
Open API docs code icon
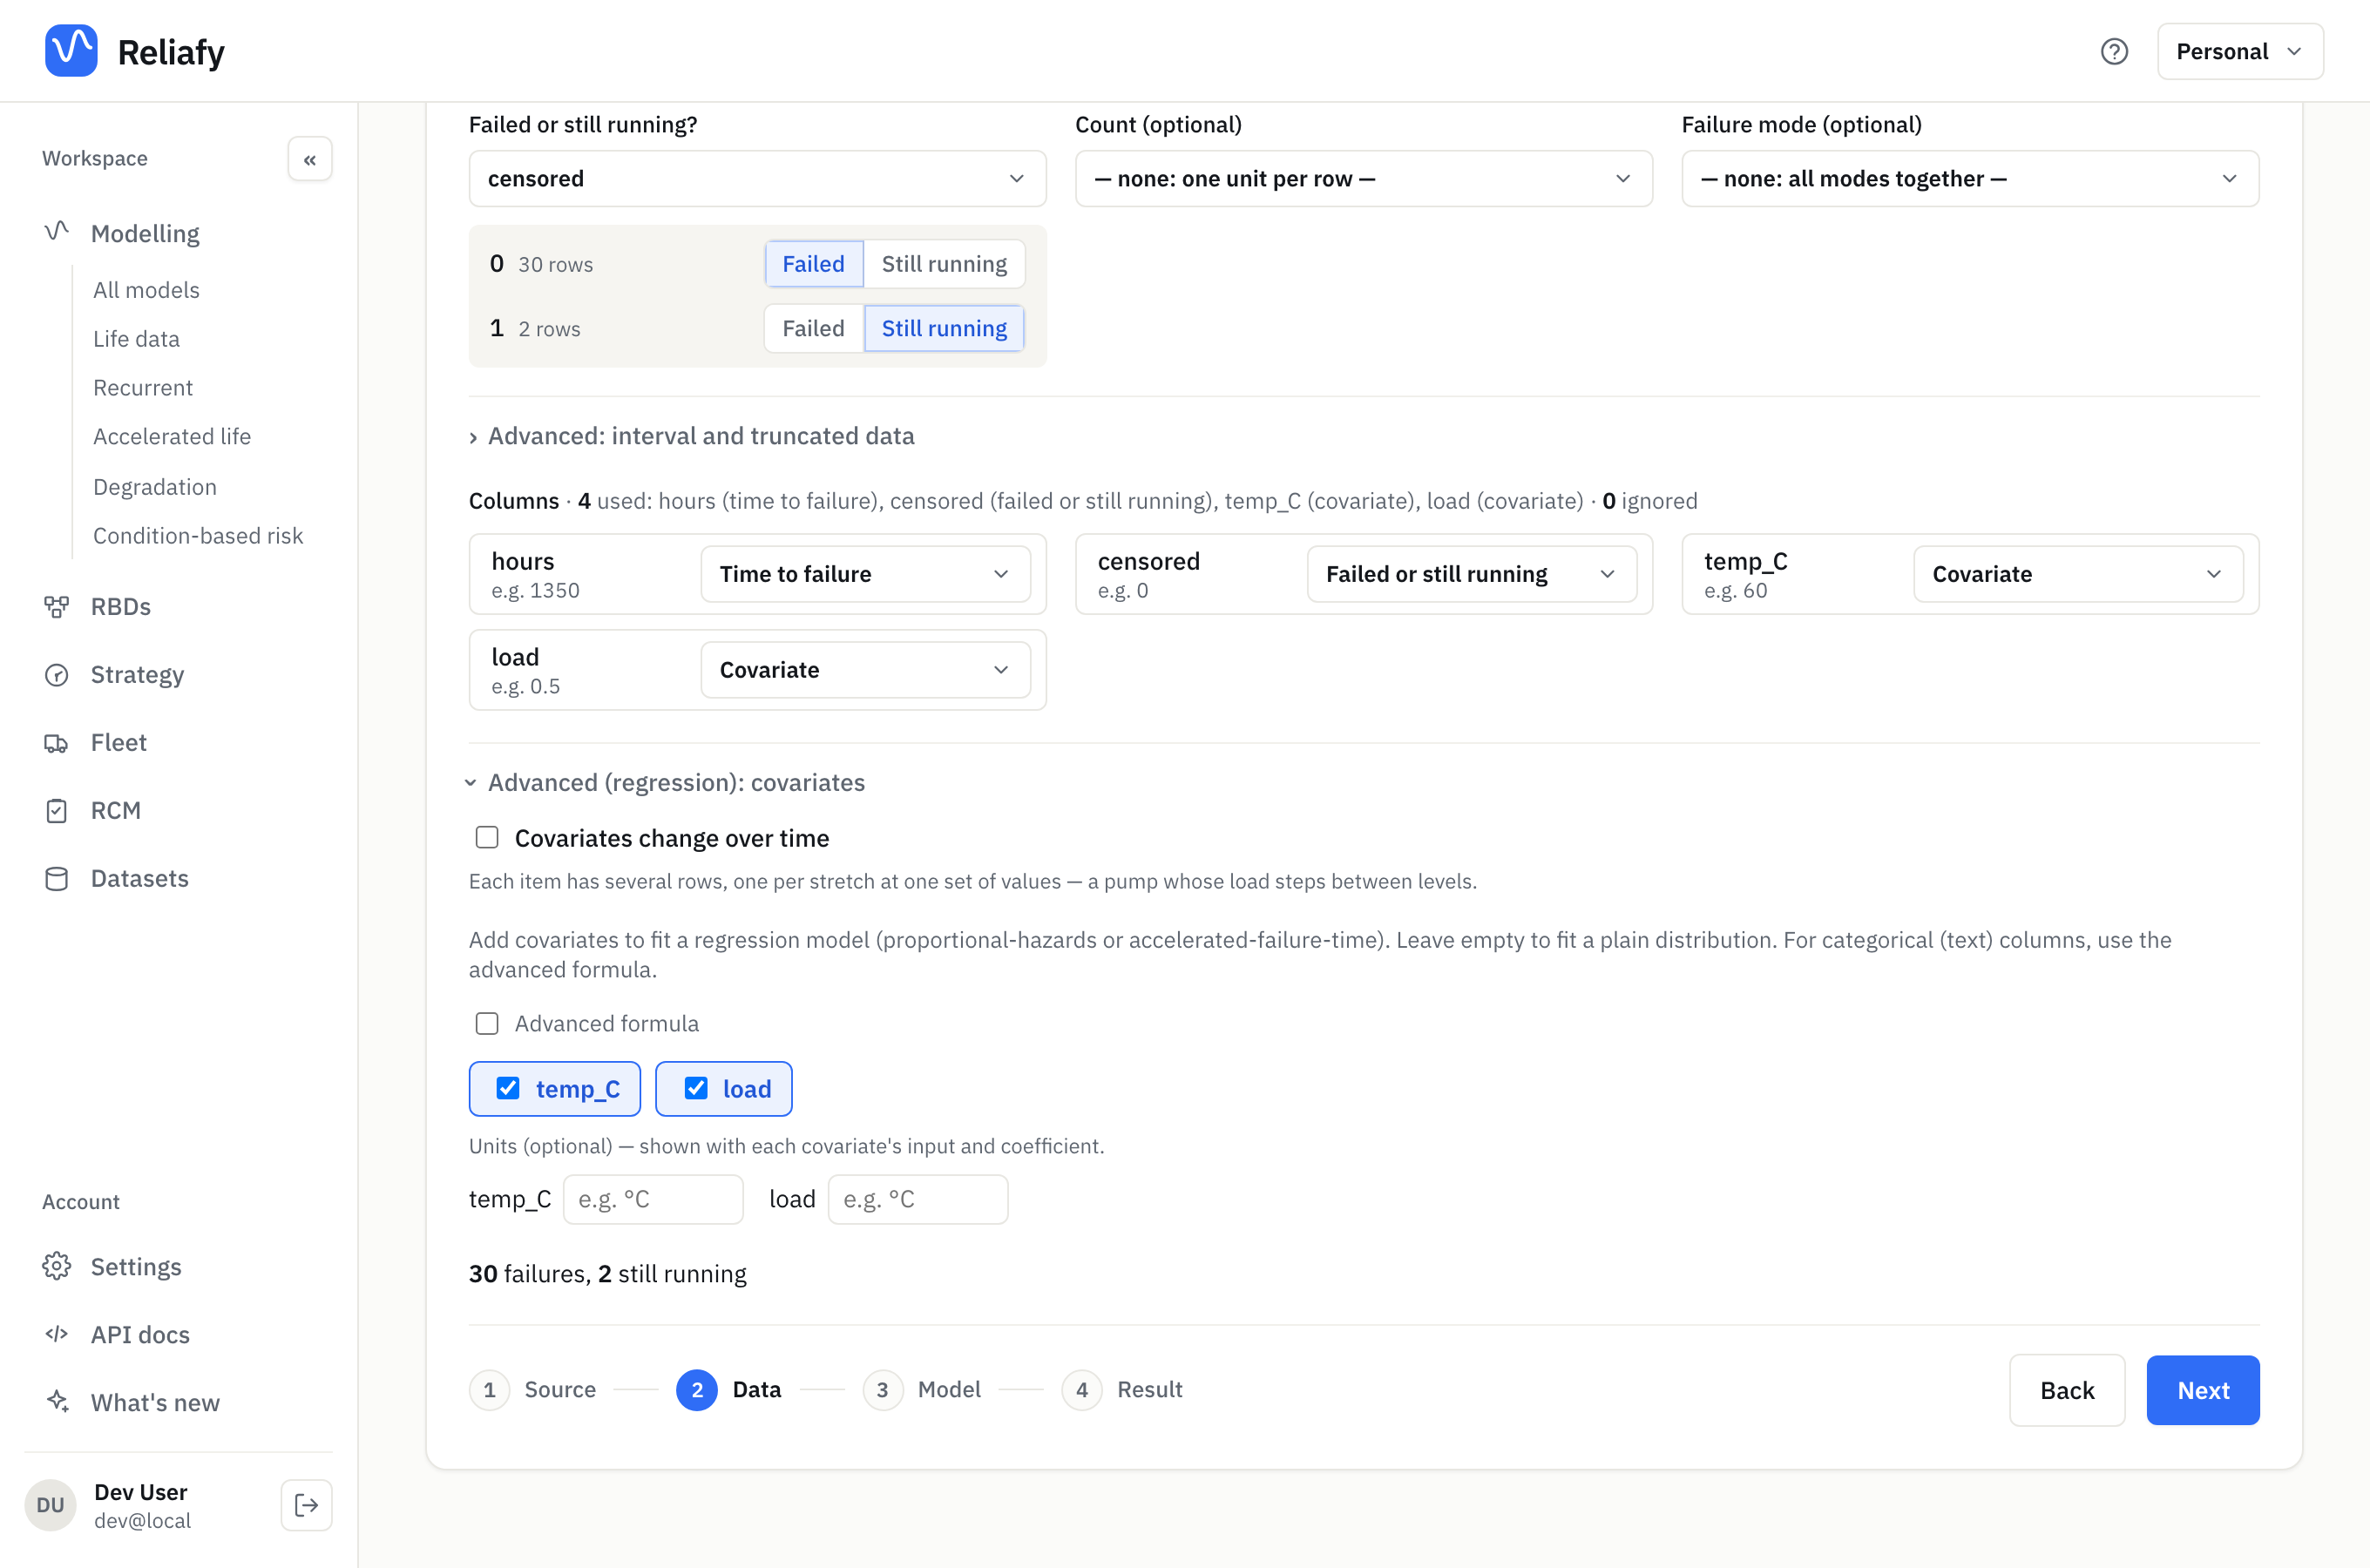[57, 1334]
